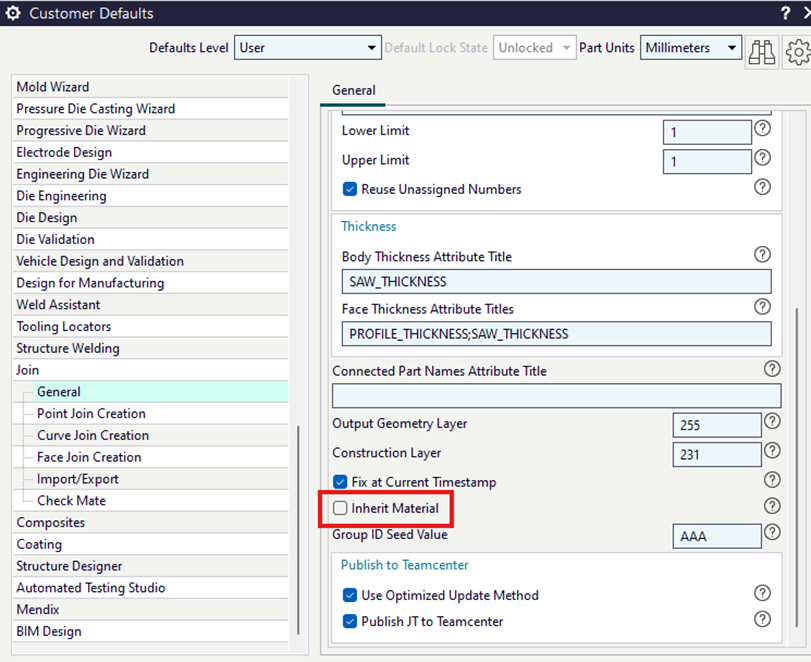The image size is (811, 662).
Task: Toggle Publish JT to Teamcenter checkbox
Action: point(350,621)
